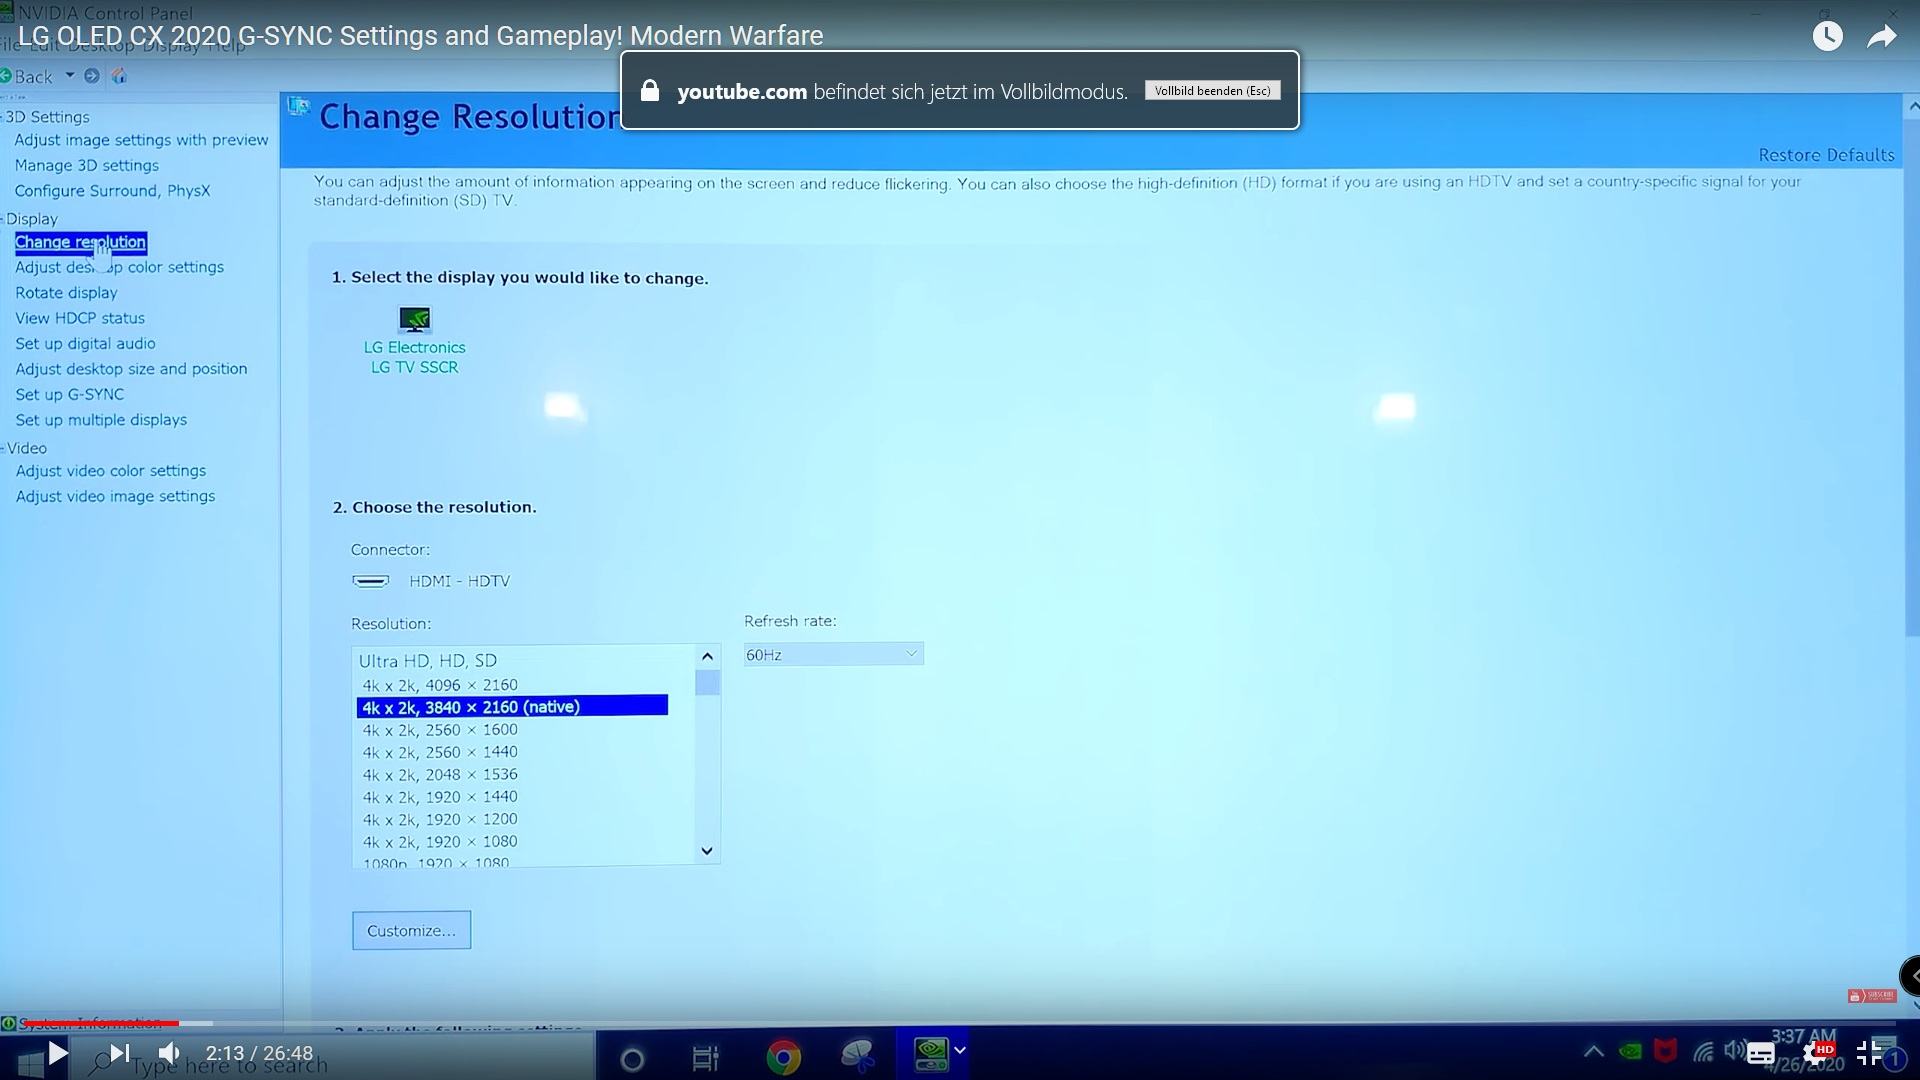Click resolution list scroll up arrow
The width and height of the screenshot is (1920, 1080).
click(x=707, y=657)
